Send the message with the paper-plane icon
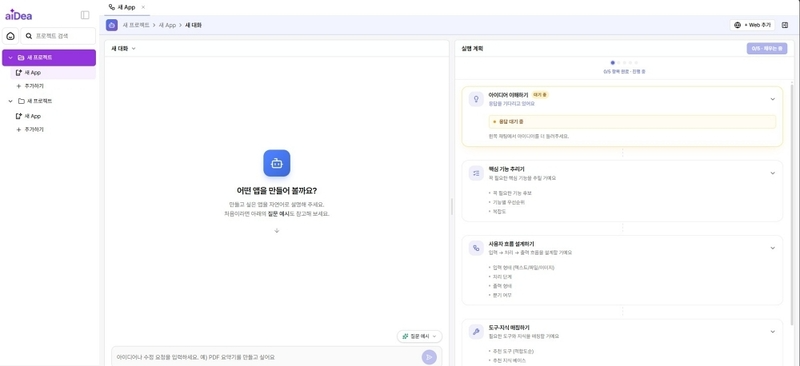 tap(429, 357)
